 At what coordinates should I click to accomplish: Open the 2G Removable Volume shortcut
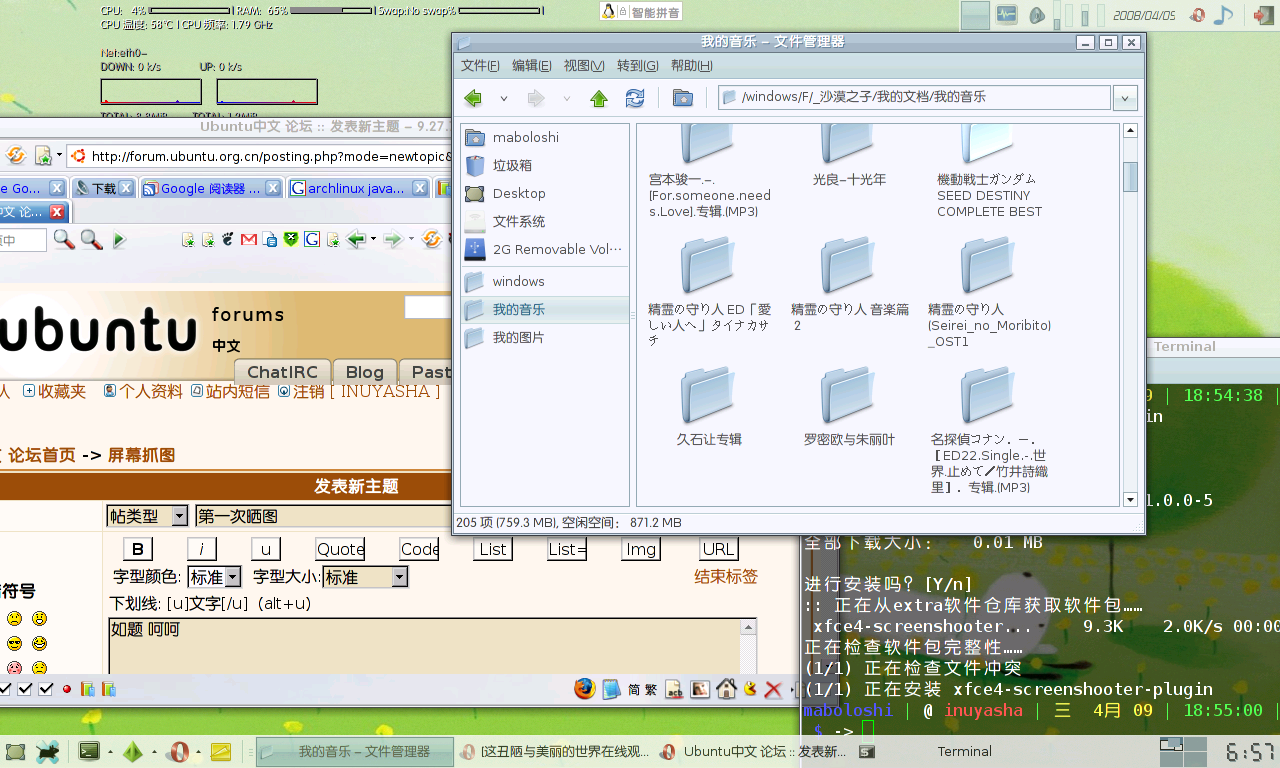(545, 250)
